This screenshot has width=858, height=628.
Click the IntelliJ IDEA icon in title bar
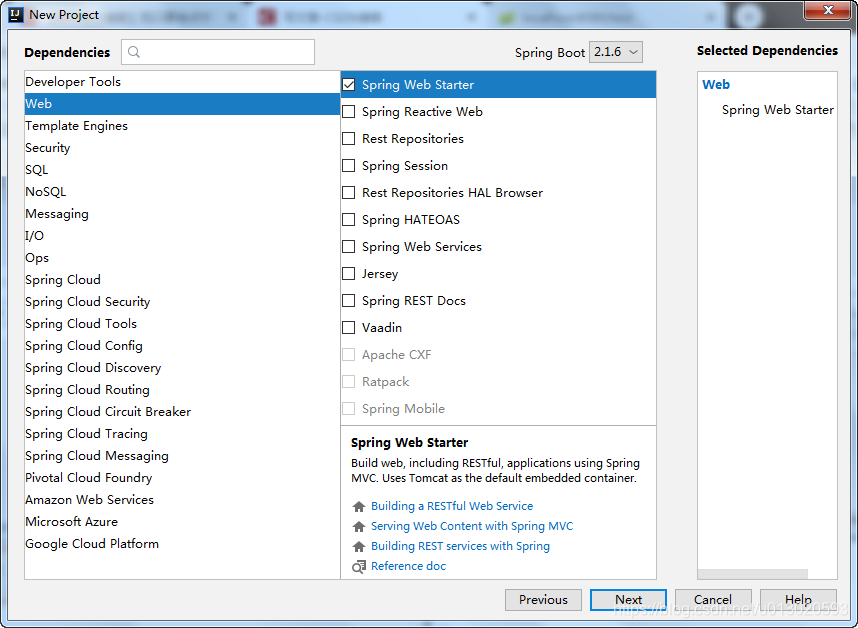pyautogui.click(x=16, y=14)
